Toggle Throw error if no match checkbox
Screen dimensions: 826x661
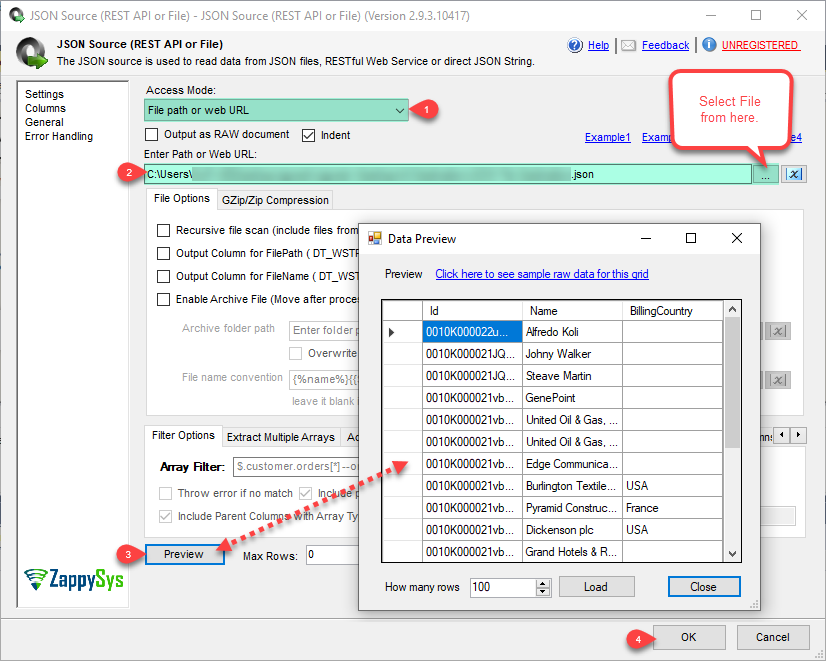[165, 494]
